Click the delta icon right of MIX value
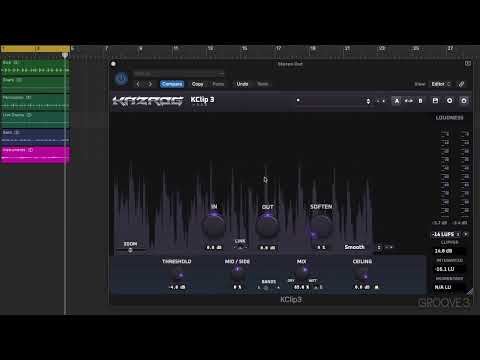This screenshot has height=360, width=480. (x=316, y=287)
